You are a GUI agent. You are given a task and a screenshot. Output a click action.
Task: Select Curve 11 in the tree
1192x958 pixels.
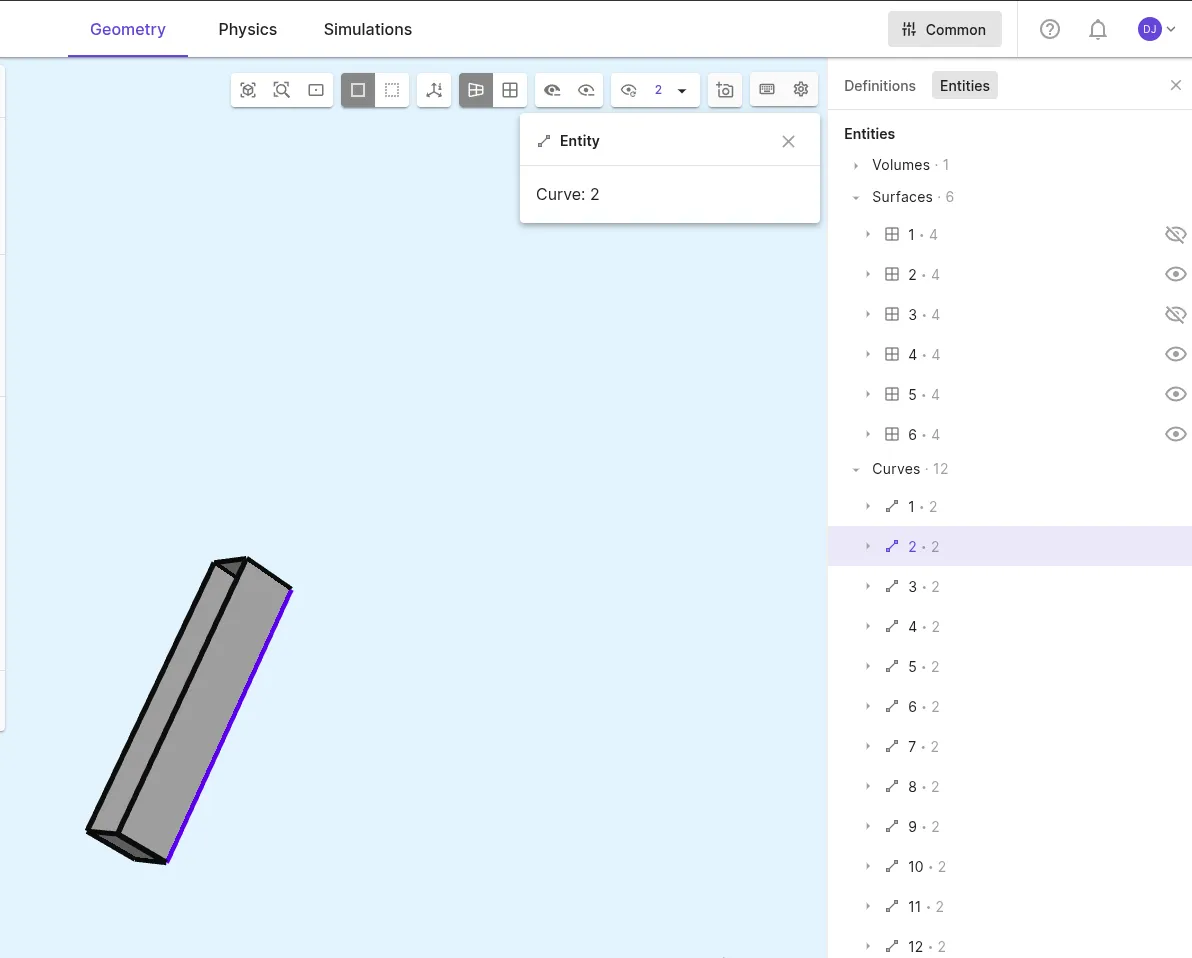pos(1010,906)
